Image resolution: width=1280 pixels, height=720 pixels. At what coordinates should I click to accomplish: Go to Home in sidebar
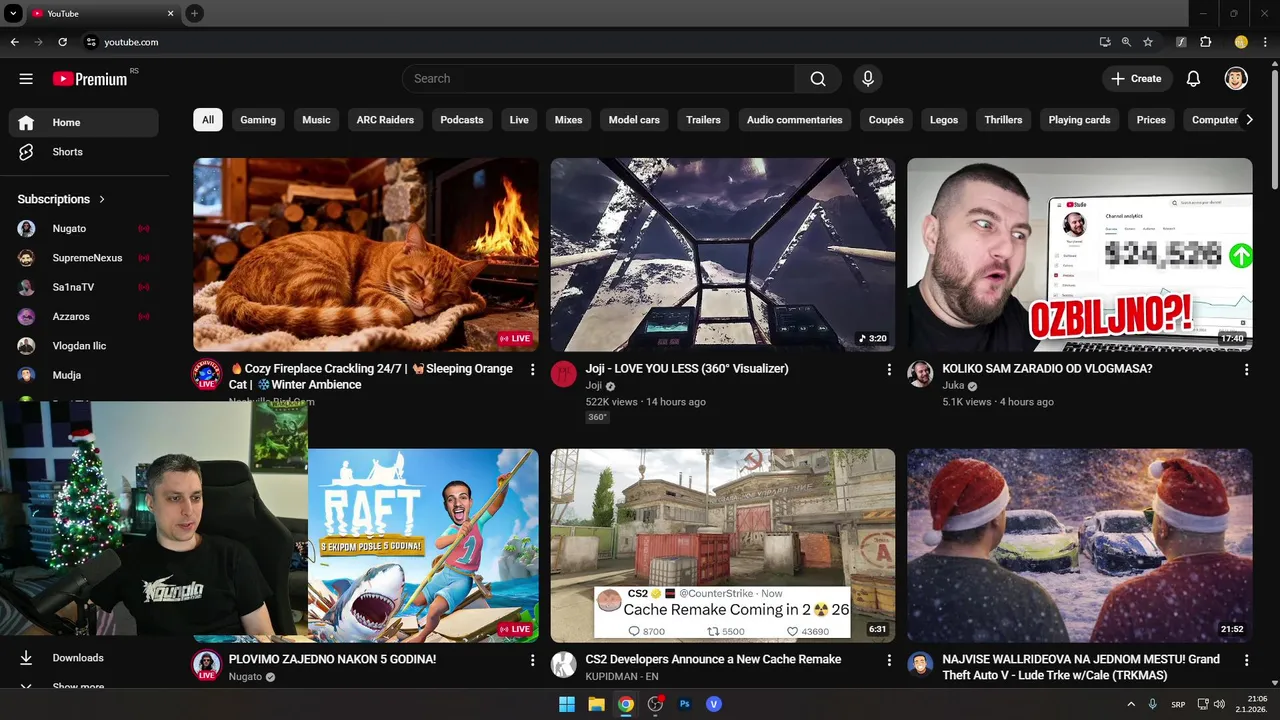click(x=84, y=123)
